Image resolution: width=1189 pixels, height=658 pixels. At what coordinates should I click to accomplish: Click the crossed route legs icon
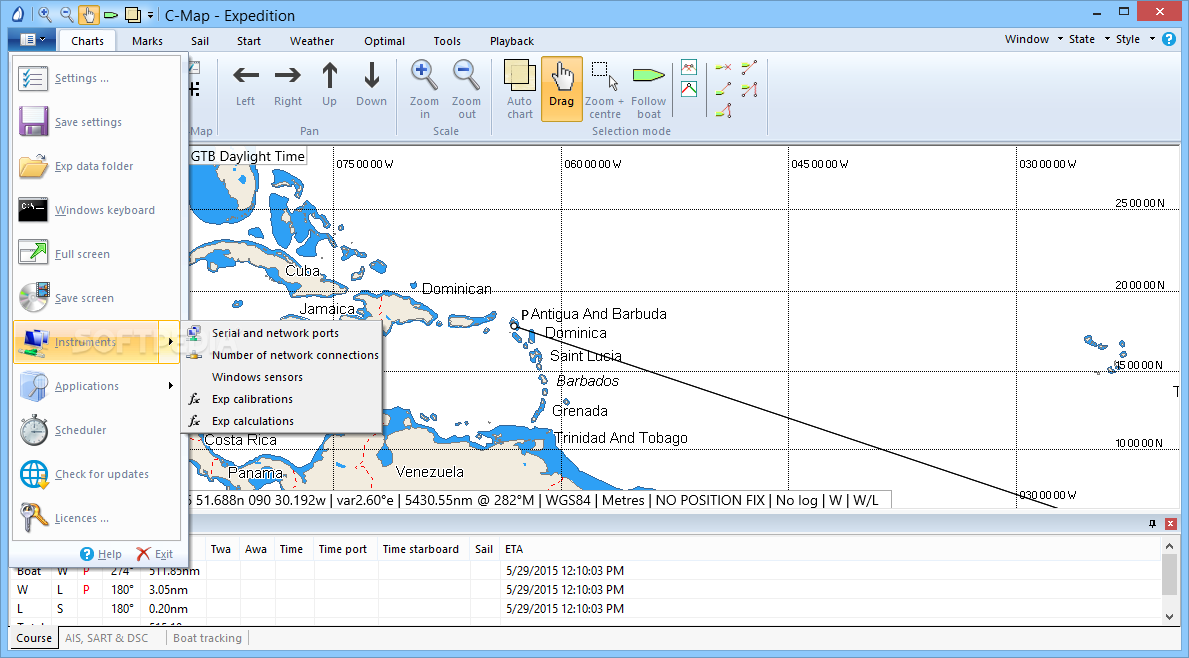coord(689,67)
